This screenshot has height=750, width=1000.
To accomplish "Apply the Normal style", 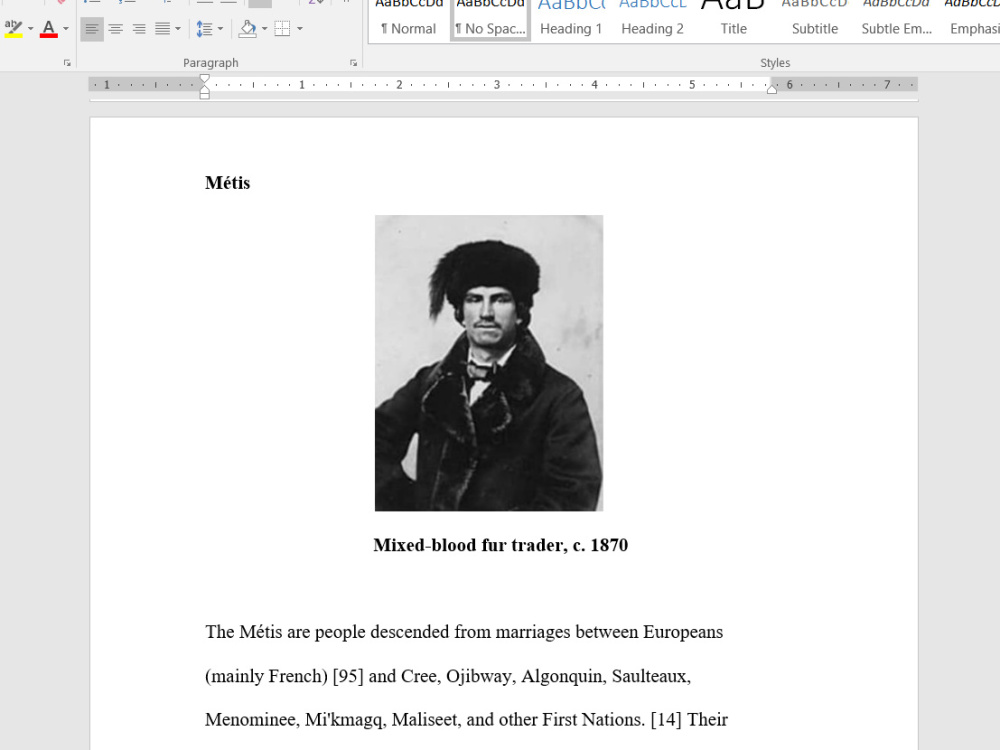I will click(409, 19).
